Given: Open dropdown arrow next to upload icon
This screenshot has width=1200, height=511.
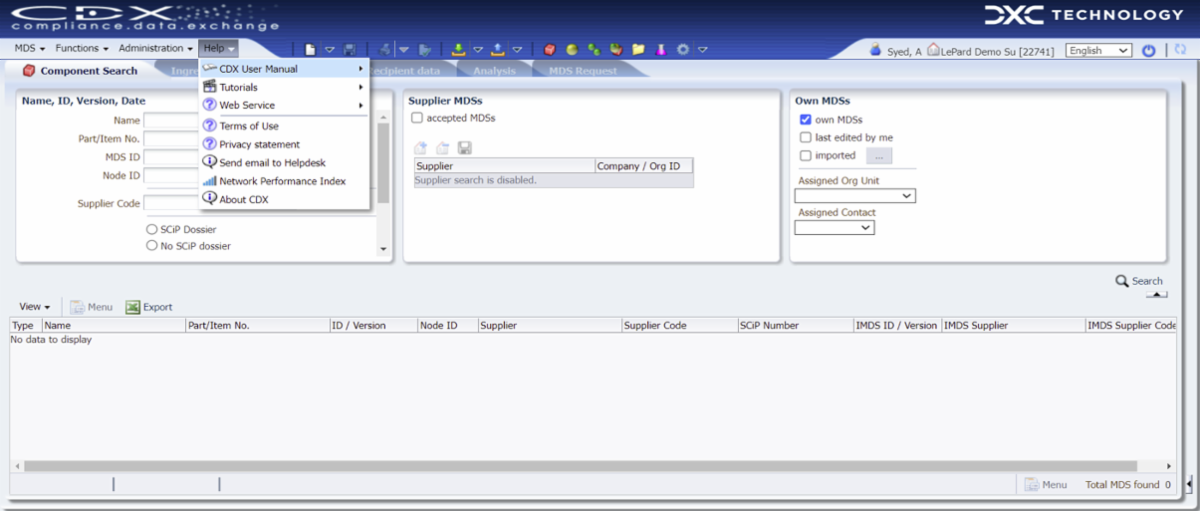Looking at the screenshot, I should [x=516, y=49].
